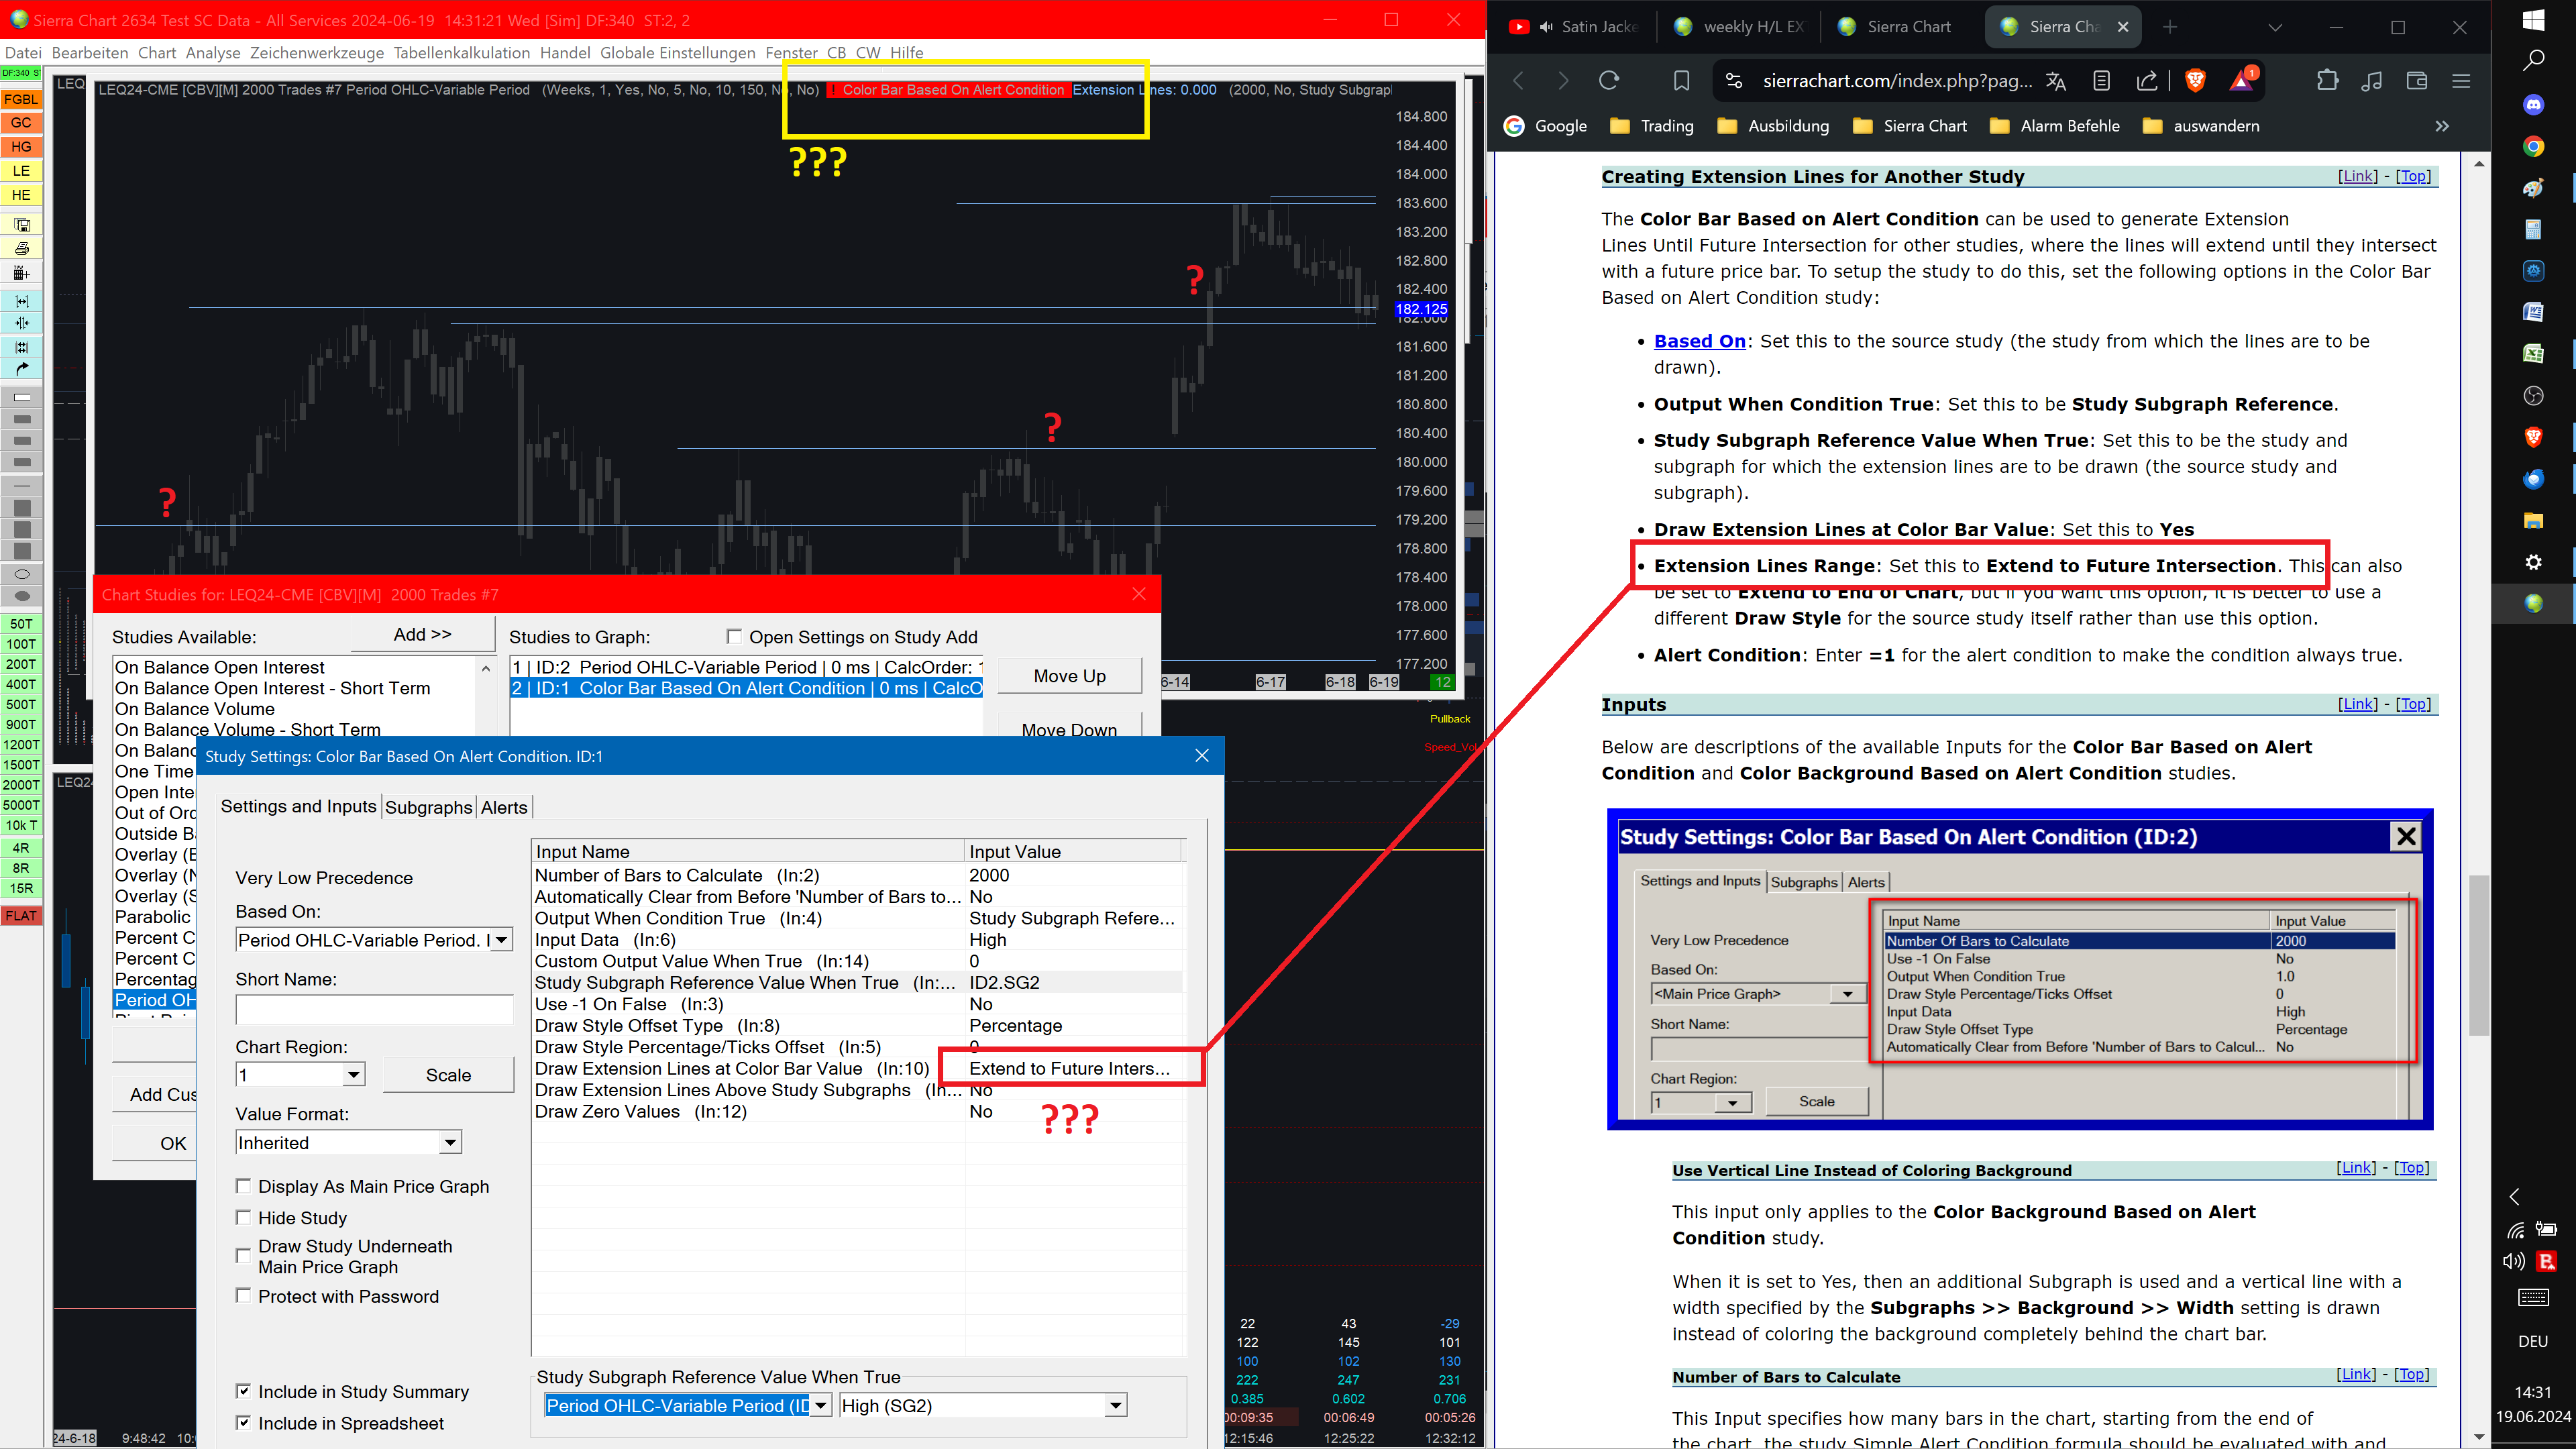
Task: Click the Short Name input field
Action: [374, 1009]
